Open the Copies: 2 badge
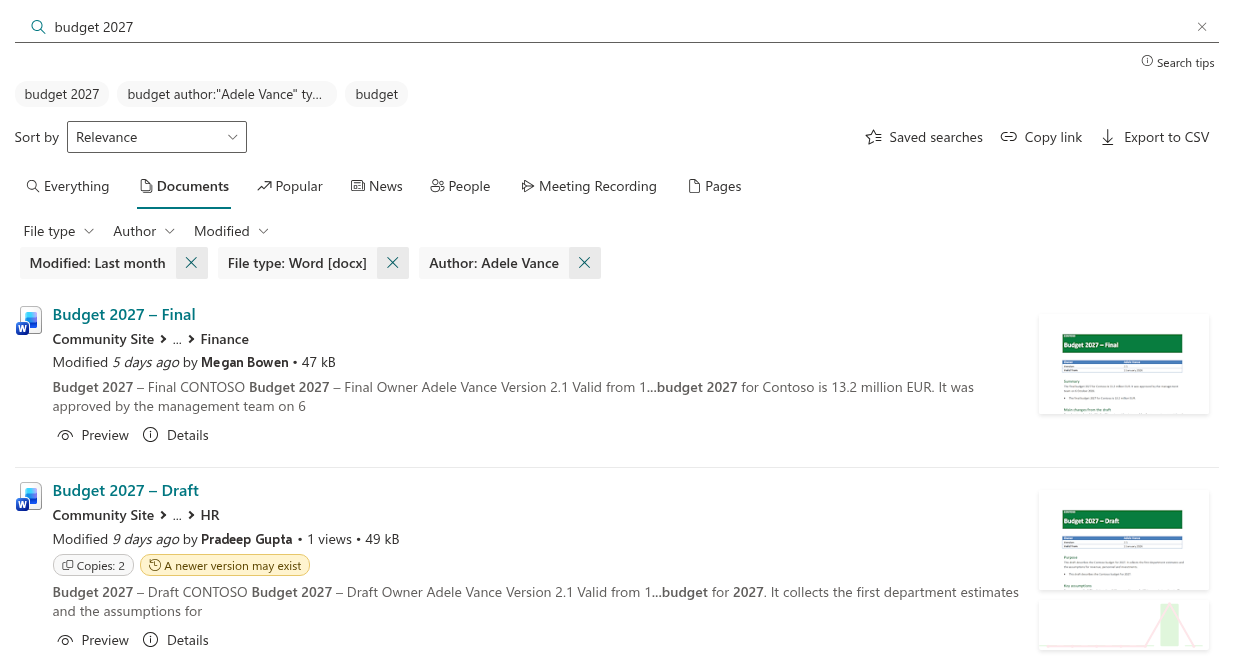This screenshot has height=660, width=1235. (93, 565)
